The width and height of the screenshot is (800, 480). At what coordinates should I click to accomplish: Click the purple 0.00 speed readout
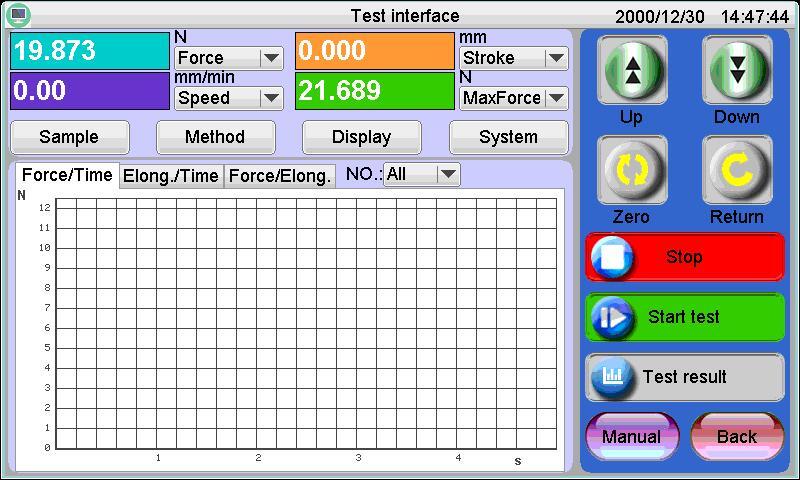(x=90, y=91)
